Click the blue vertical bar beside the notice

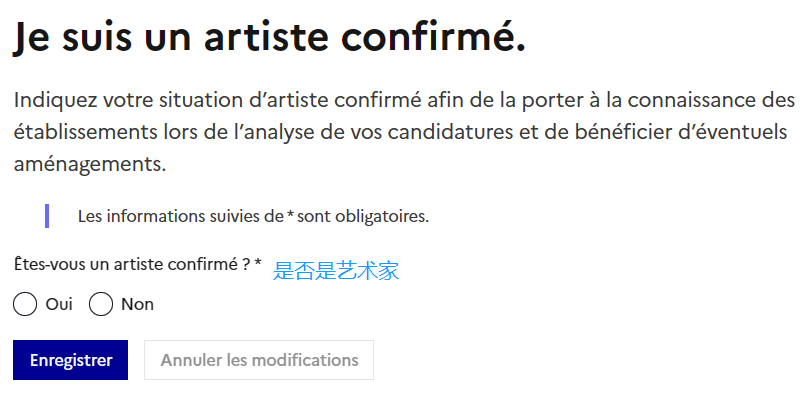point(47,216)
